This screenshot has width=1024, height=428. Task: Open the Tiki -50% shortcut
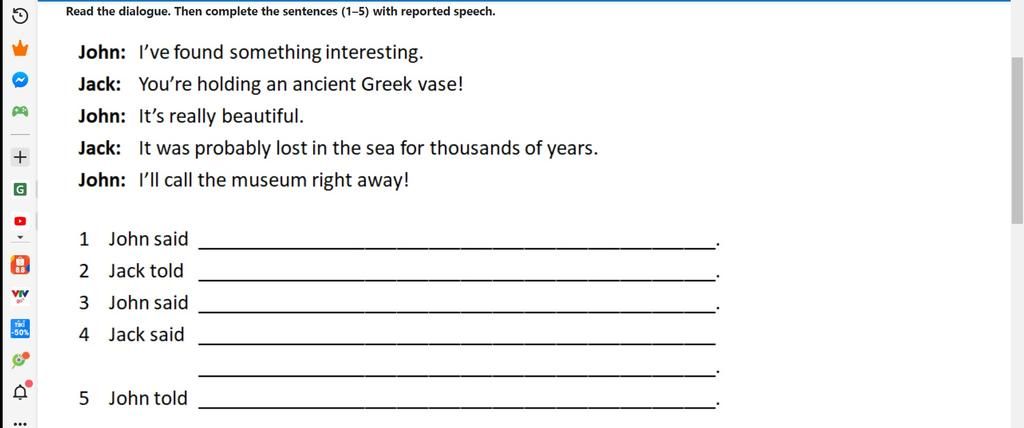click(x=21, y=328)
